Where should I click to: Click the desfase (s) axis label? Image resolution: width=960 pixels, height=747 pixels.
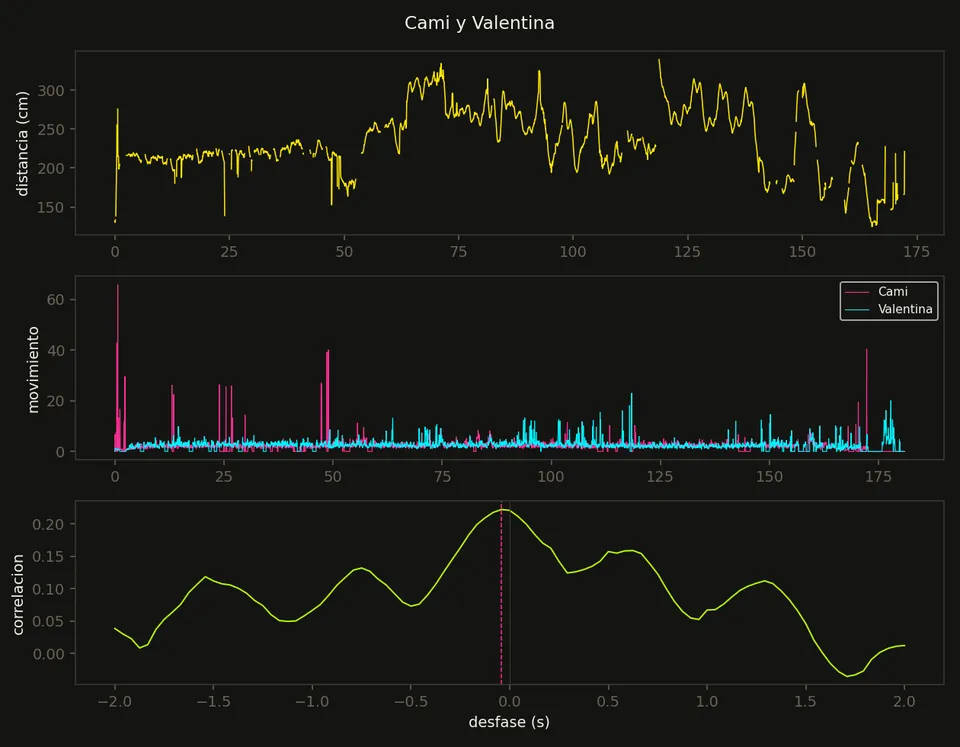[x=509, y=722]
